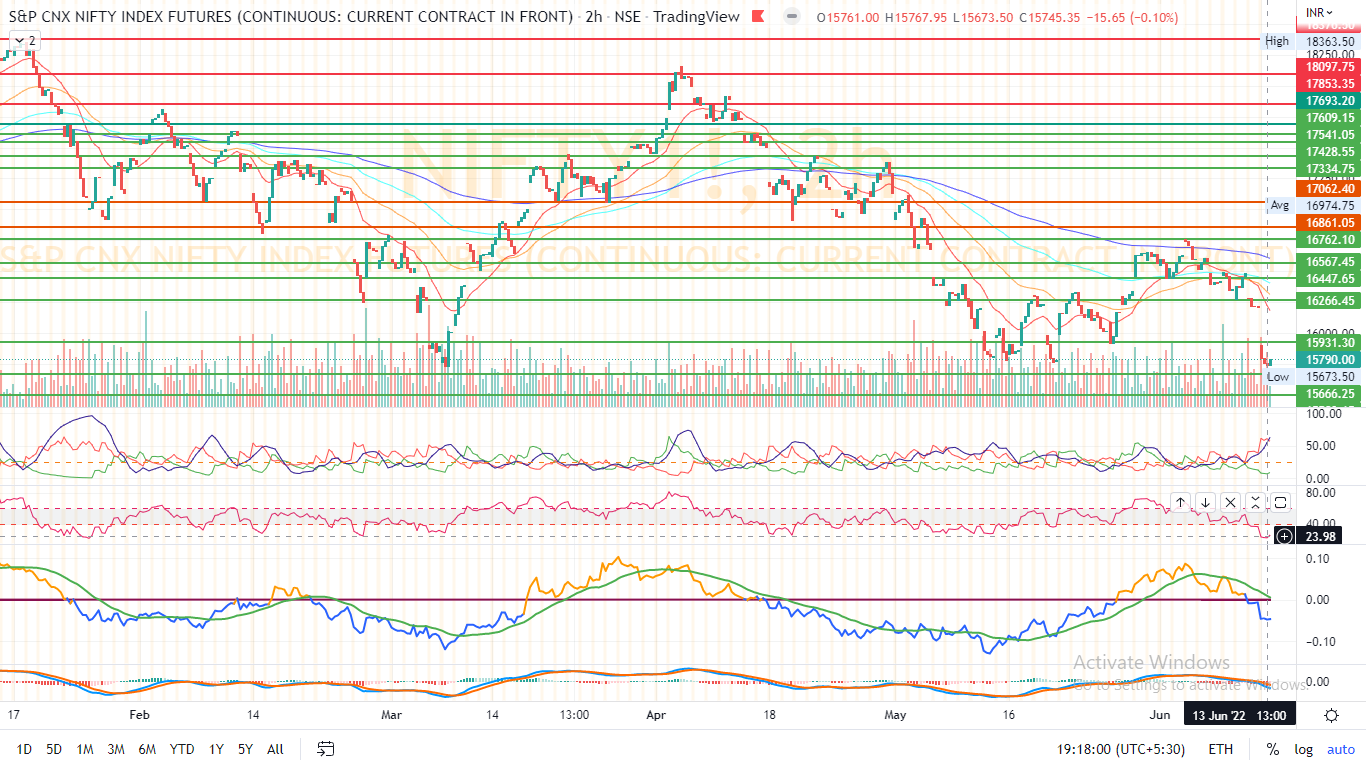Select the 5D time range
The width and height of the screenshot is (1366, 768).
click(x=54, y=749)
